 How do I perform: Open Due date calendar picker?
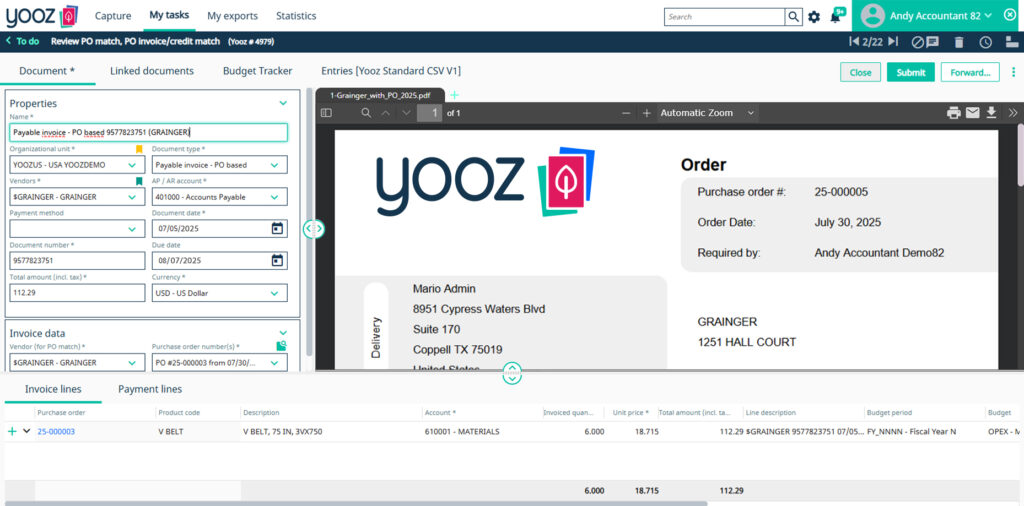[x=278, y=261]
